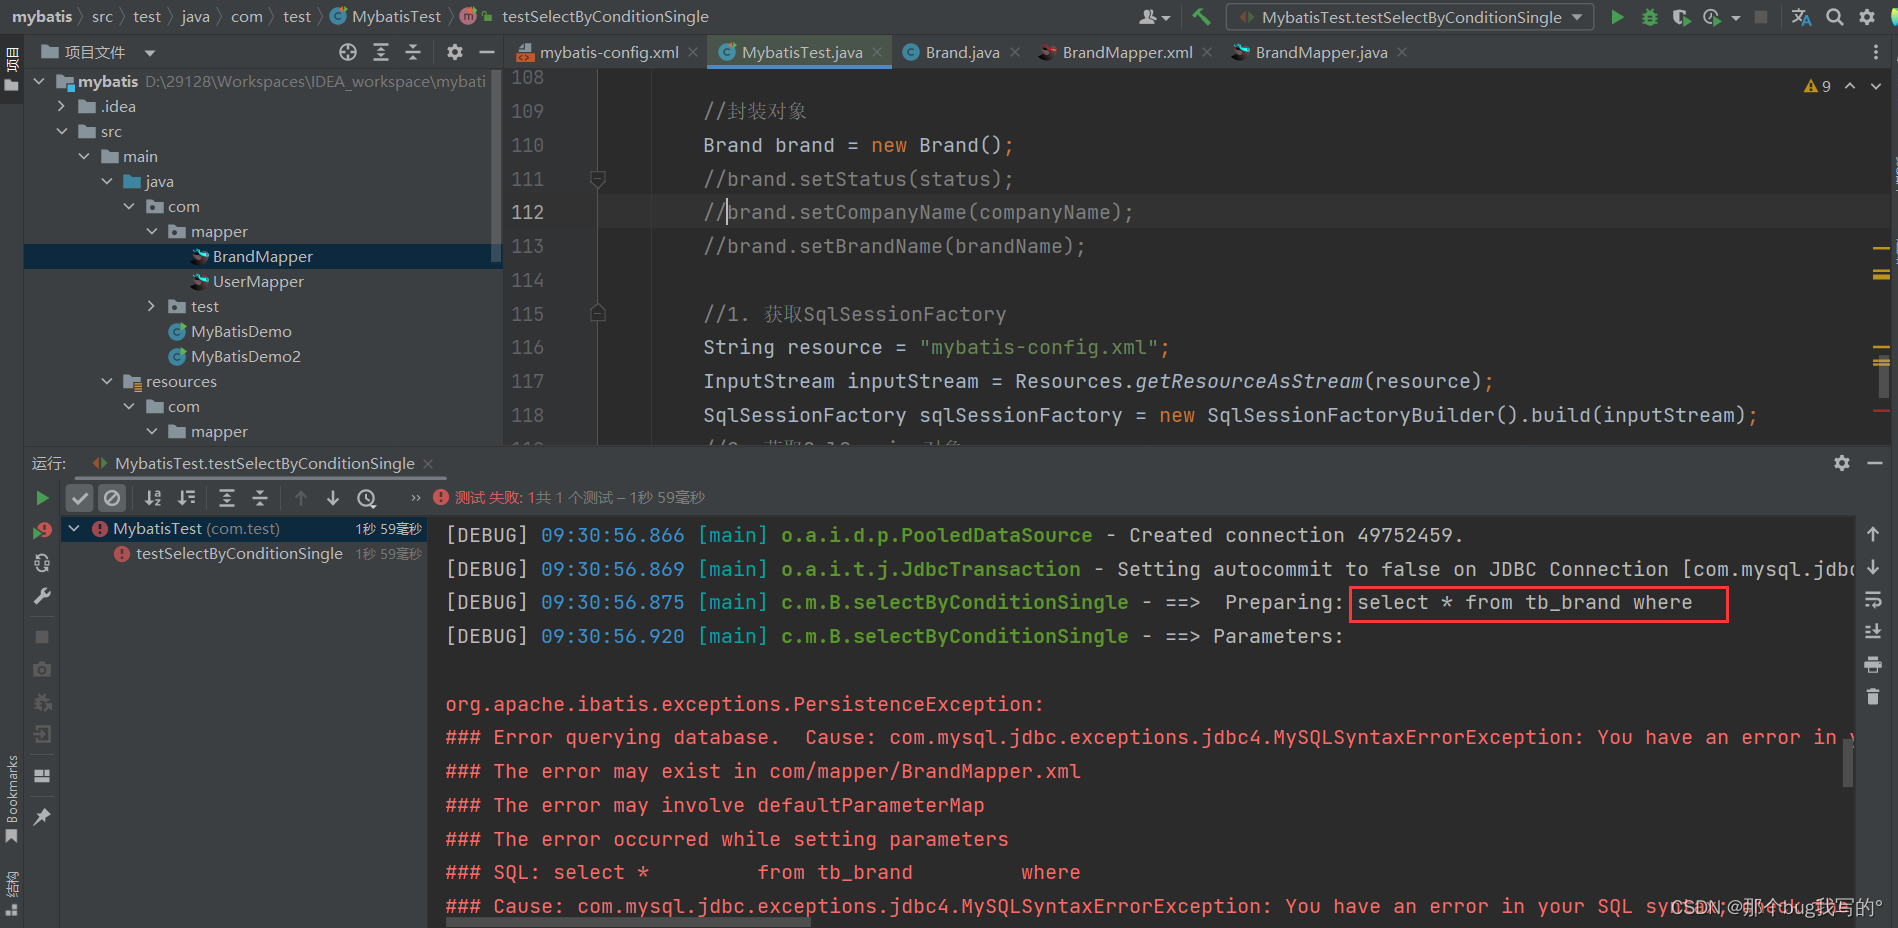
Task: Click the Debug bug icon in top toolbar
Action: (1649, 17)
